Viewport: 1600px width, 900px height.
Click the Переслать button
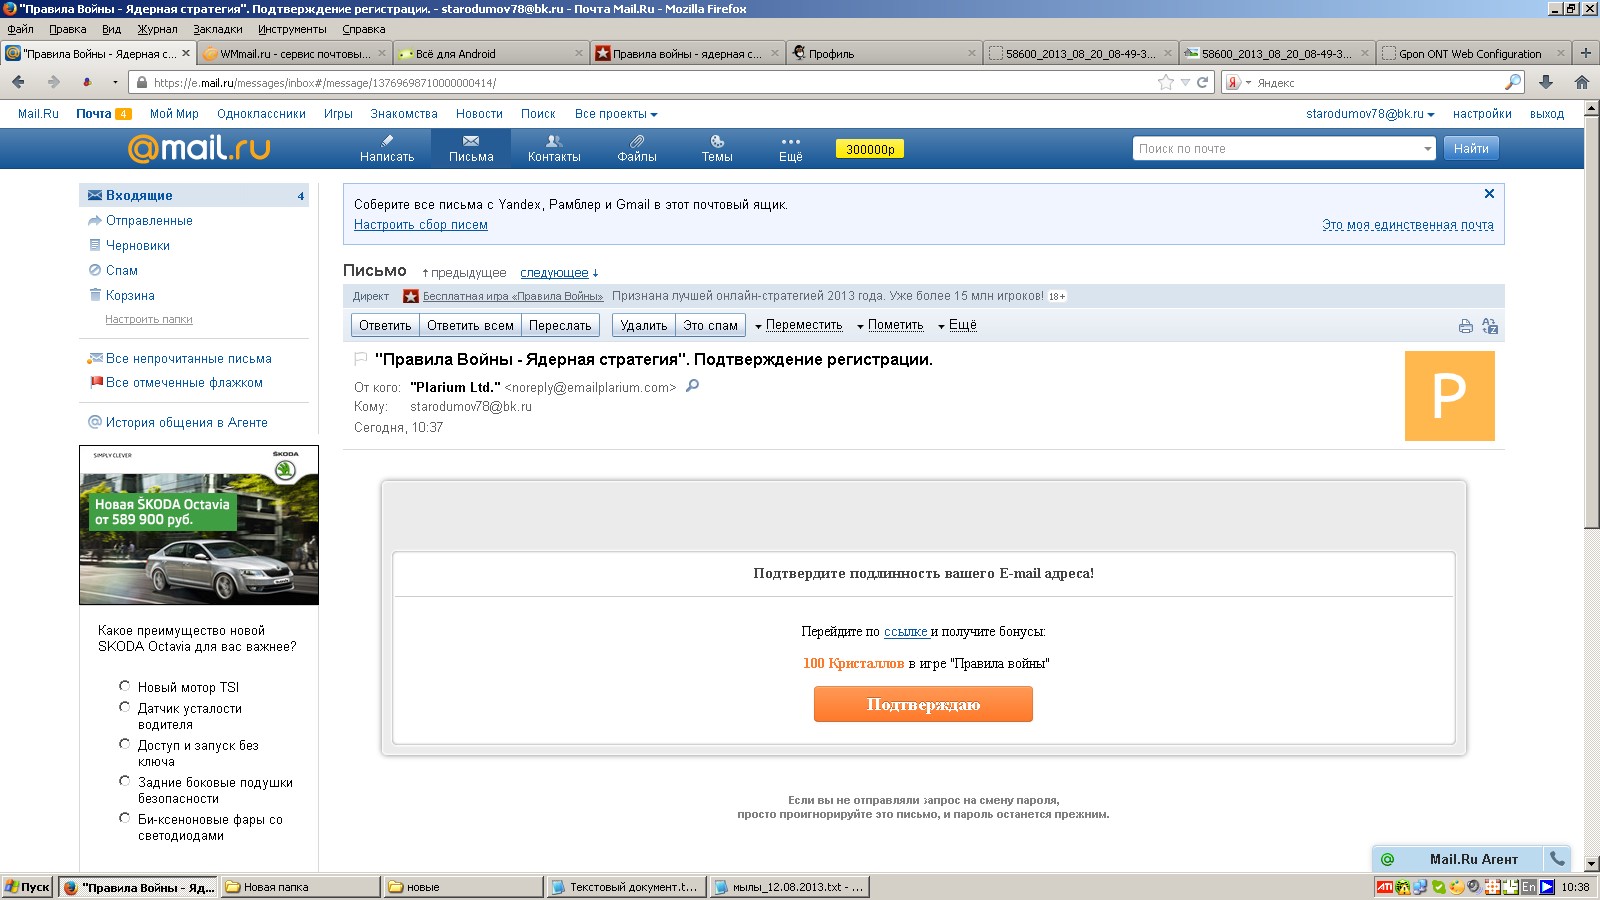pyautogui.click(x=560, y=325)
